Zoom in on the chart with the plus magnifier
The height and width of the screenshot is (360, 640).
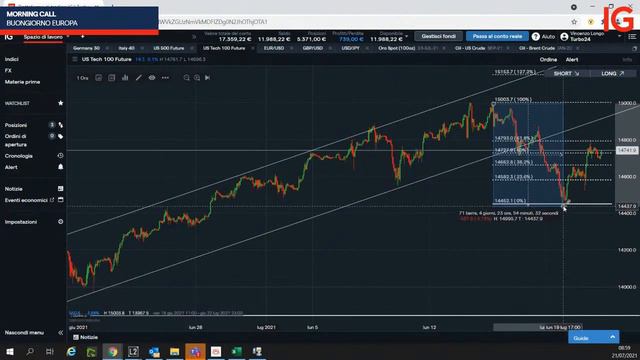tap(197, 78)
